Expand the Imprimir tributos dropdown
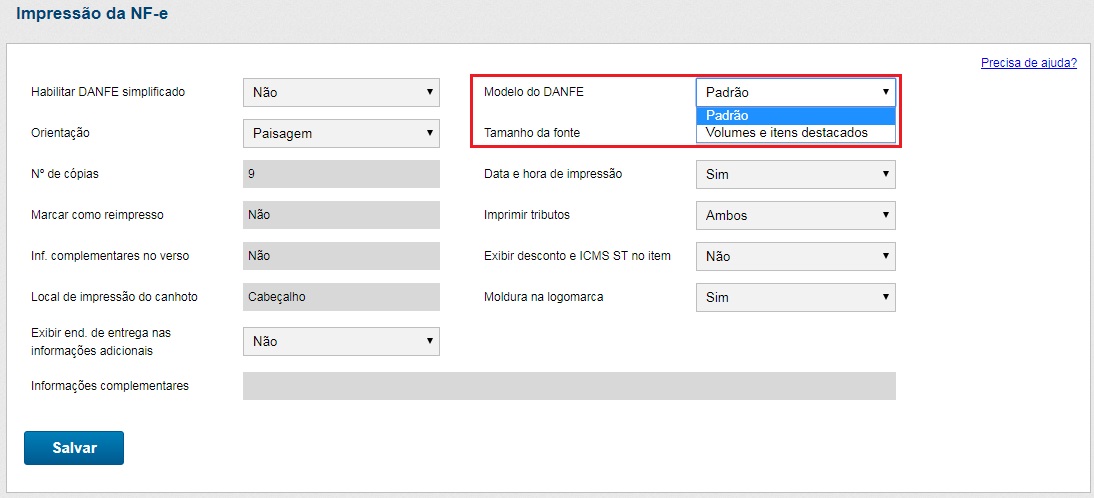 tap(795, 215)
